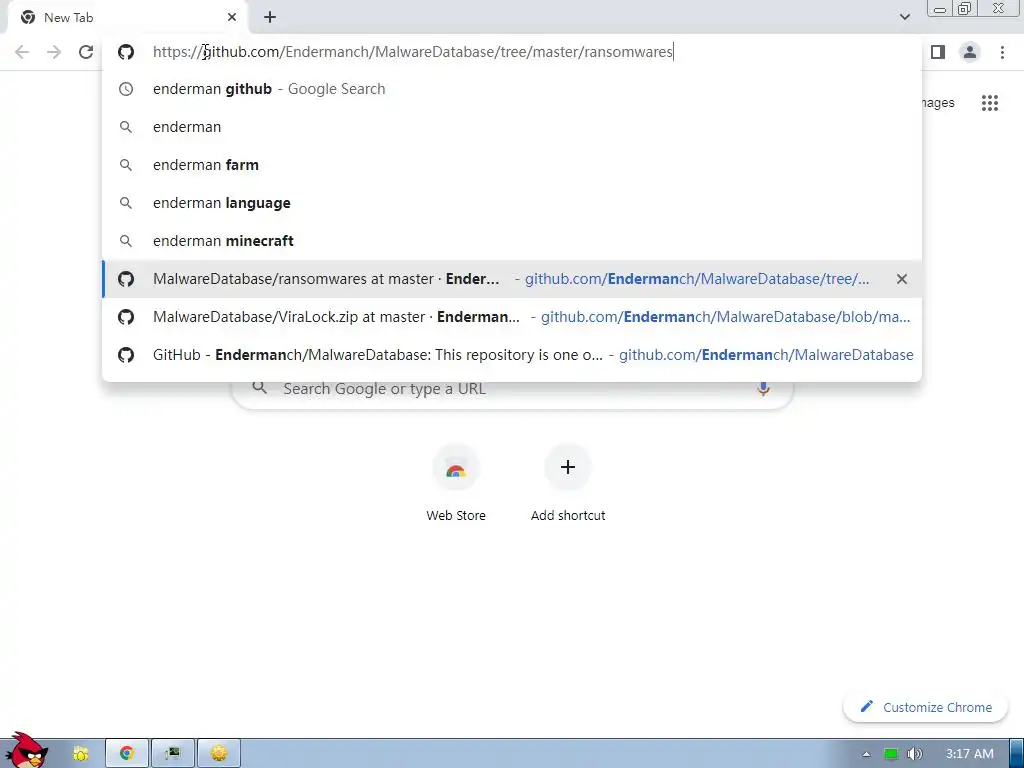Click GitHub icon in the address bar
The width and height of the screenshot is (1024, 768).
coord(126,52)
